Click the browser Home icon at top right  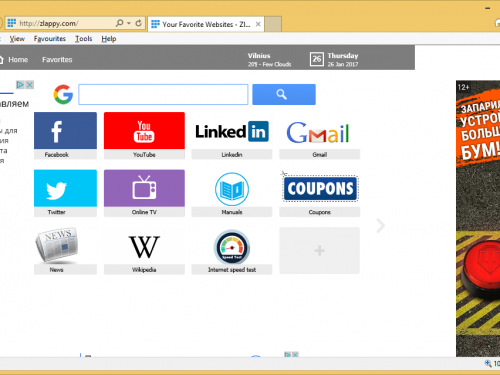click(497, 23)
